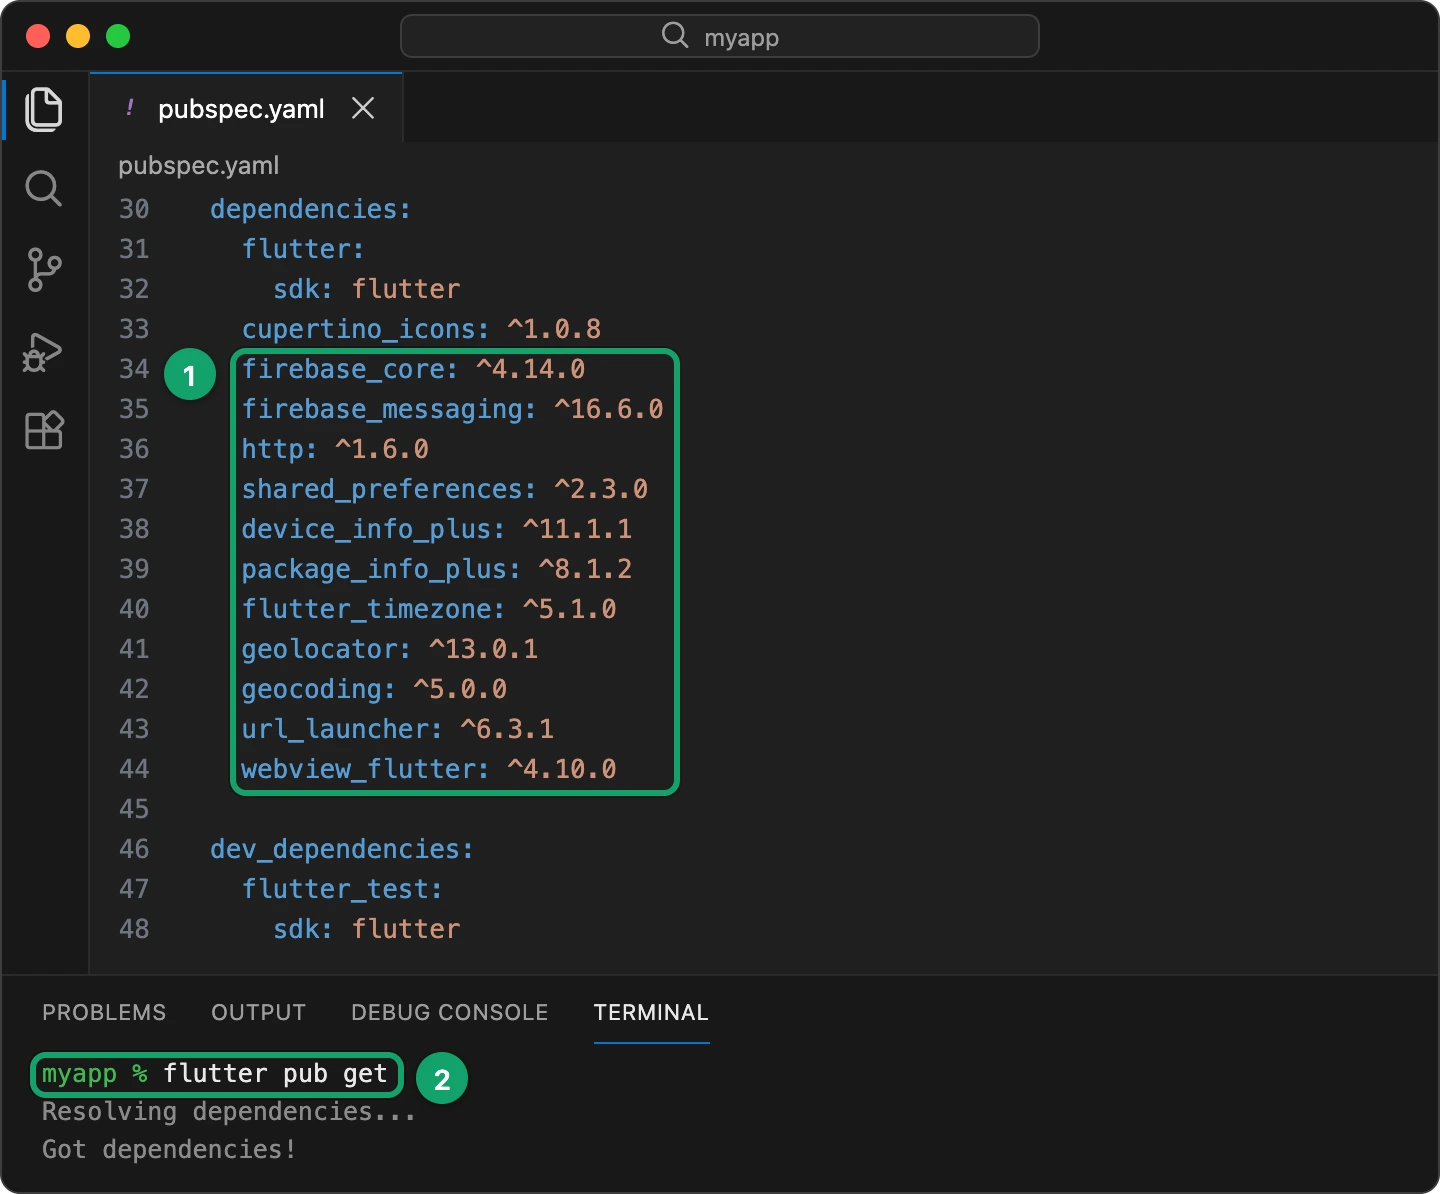Viewport: 1440px width, 1194px height.
Task: Open the Run and Debug view
Action: pos(43,352)
